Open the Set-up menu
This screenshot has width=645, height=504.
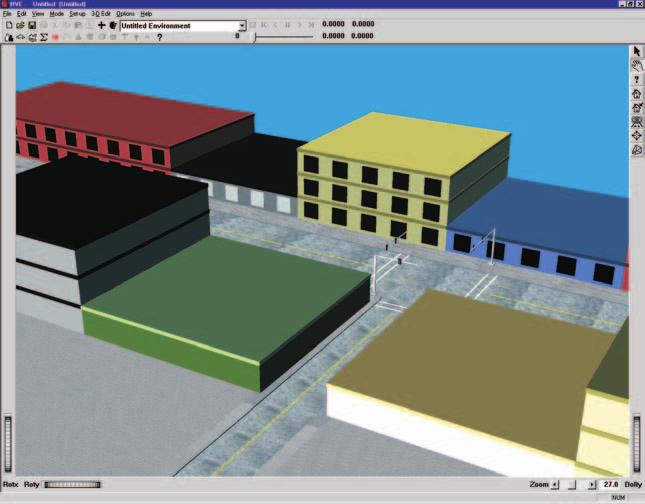tap(77, 14)
